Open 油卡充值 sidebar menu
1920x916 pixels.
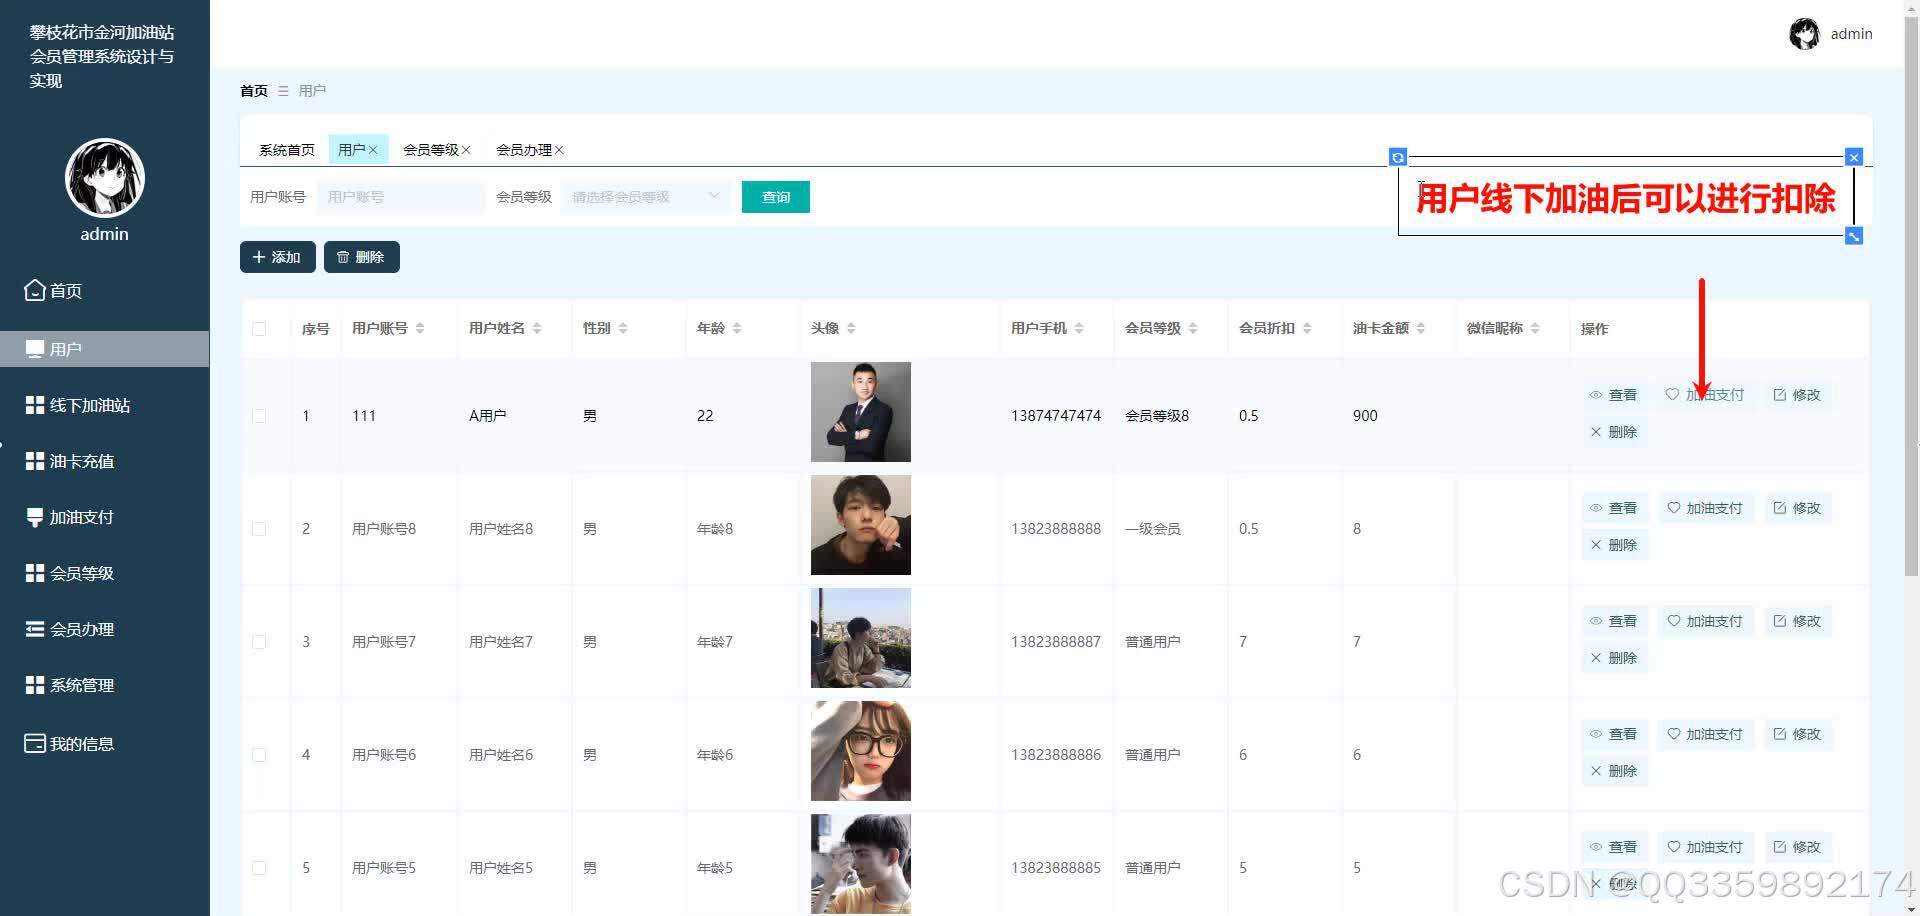pos(70,461)
